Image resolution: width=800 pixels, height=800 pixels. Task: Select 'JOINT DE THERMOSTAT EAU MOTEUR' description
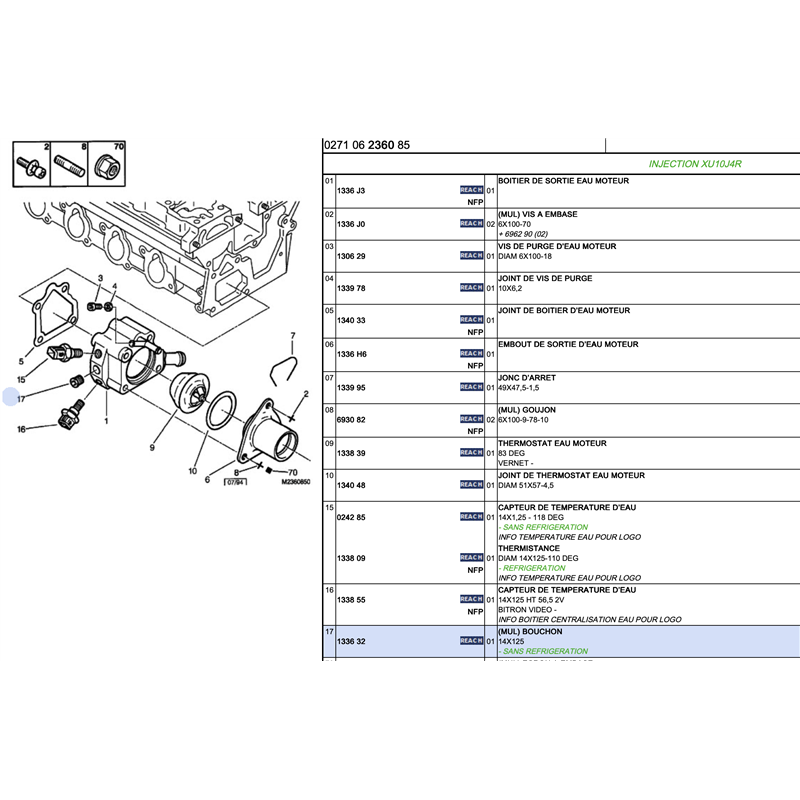tap(571, 475)
